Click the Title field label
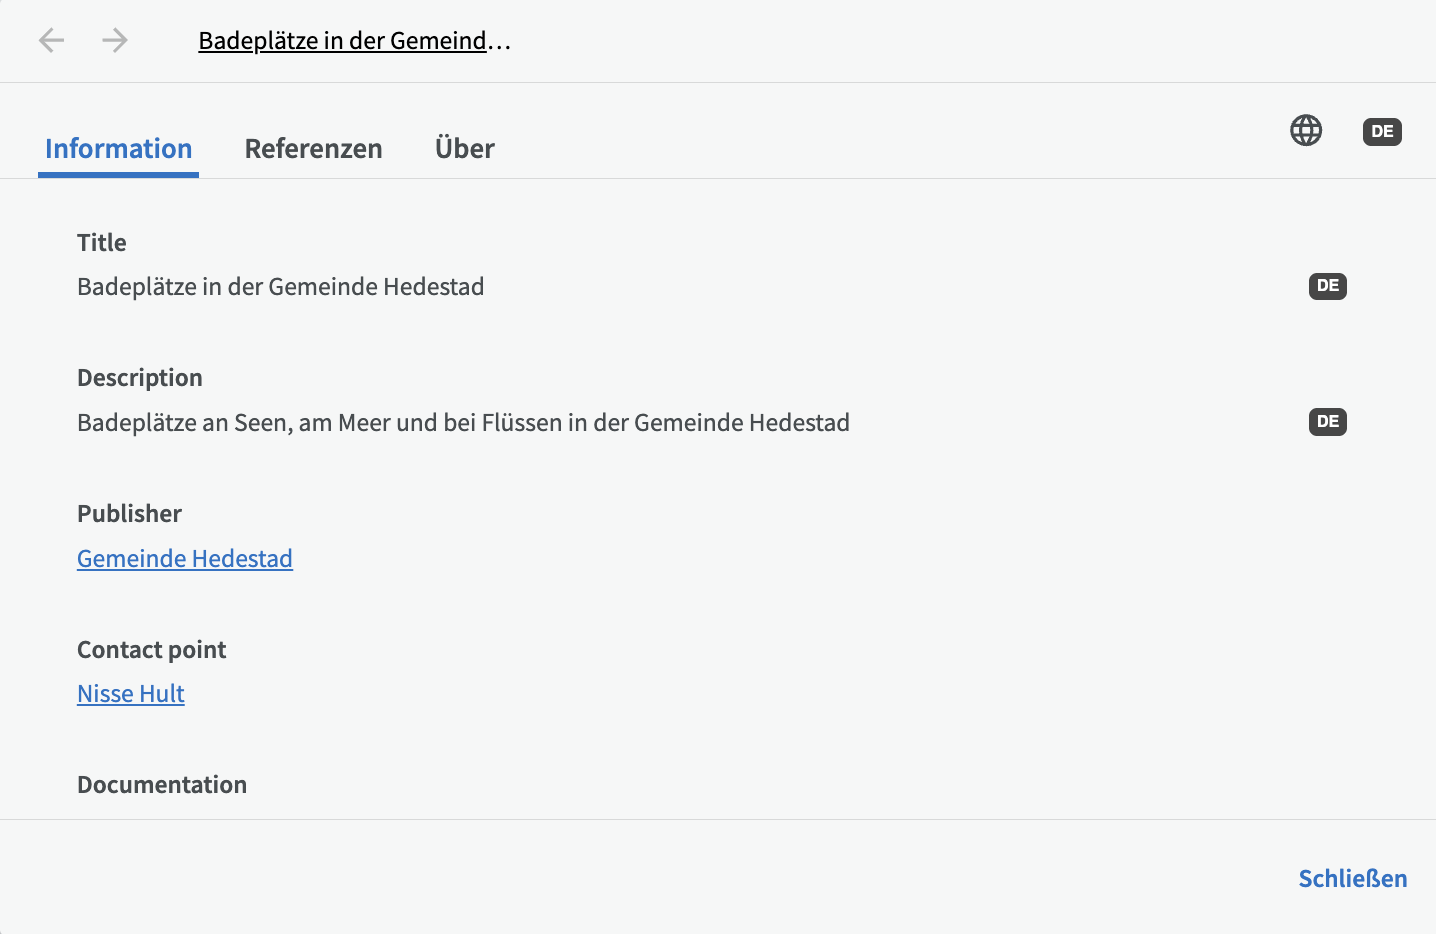 tap(102, 243)
